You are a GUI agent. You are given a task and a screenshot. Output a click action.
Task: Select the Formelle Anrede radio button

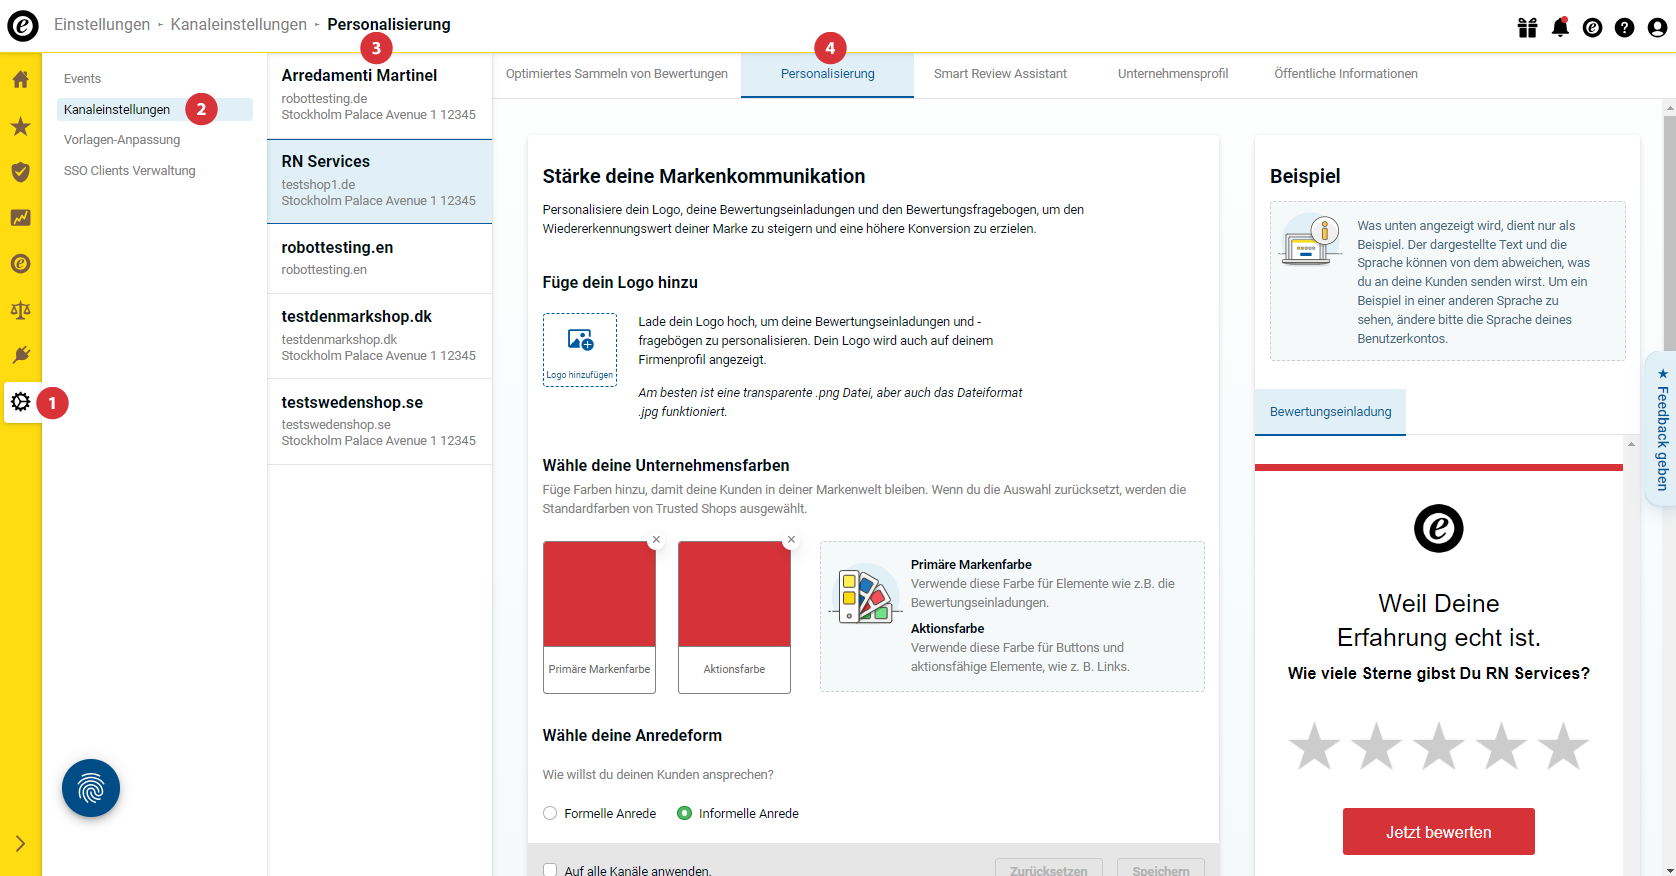click(x=550, y=813)
